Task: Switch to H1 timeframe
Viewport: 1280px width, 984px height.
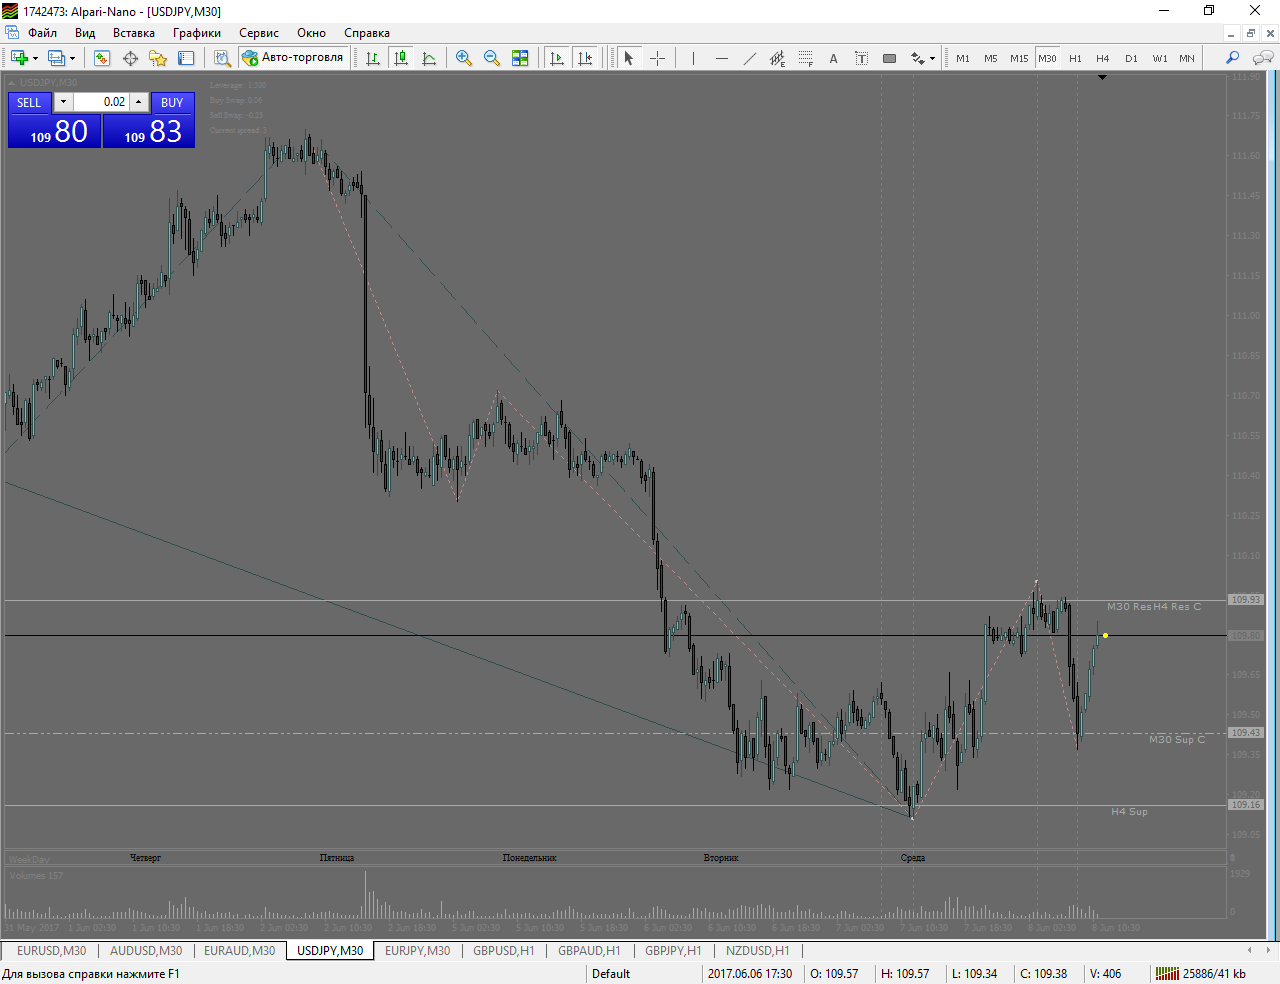Action: [1075, 58]
